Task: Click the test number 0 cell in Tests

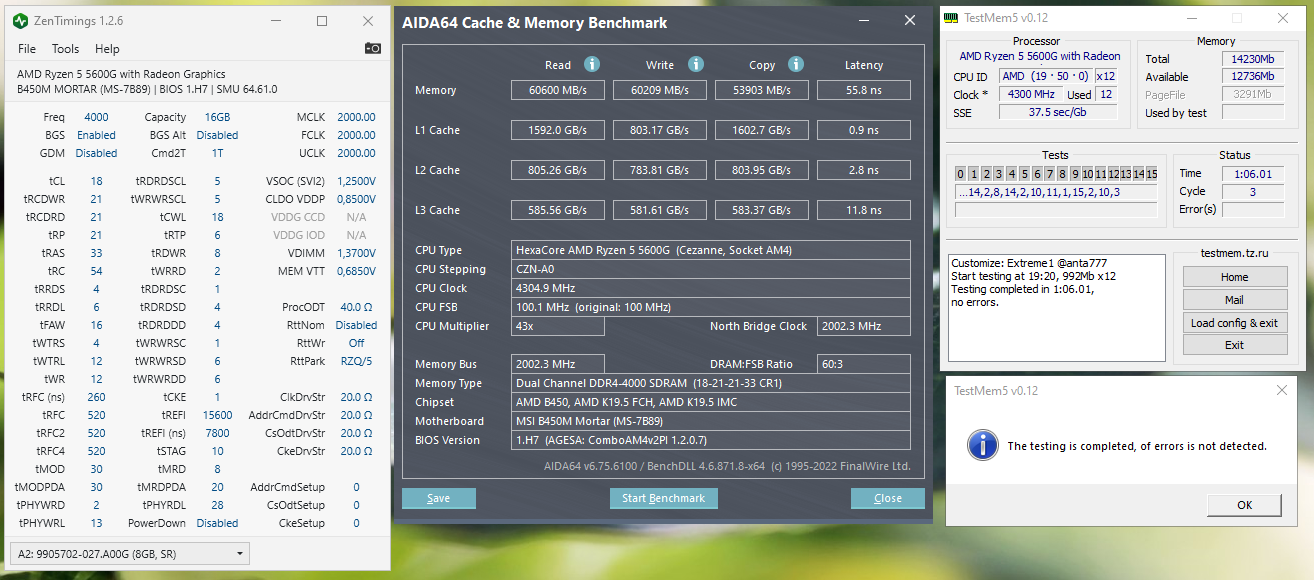Action: click(960, 174)
